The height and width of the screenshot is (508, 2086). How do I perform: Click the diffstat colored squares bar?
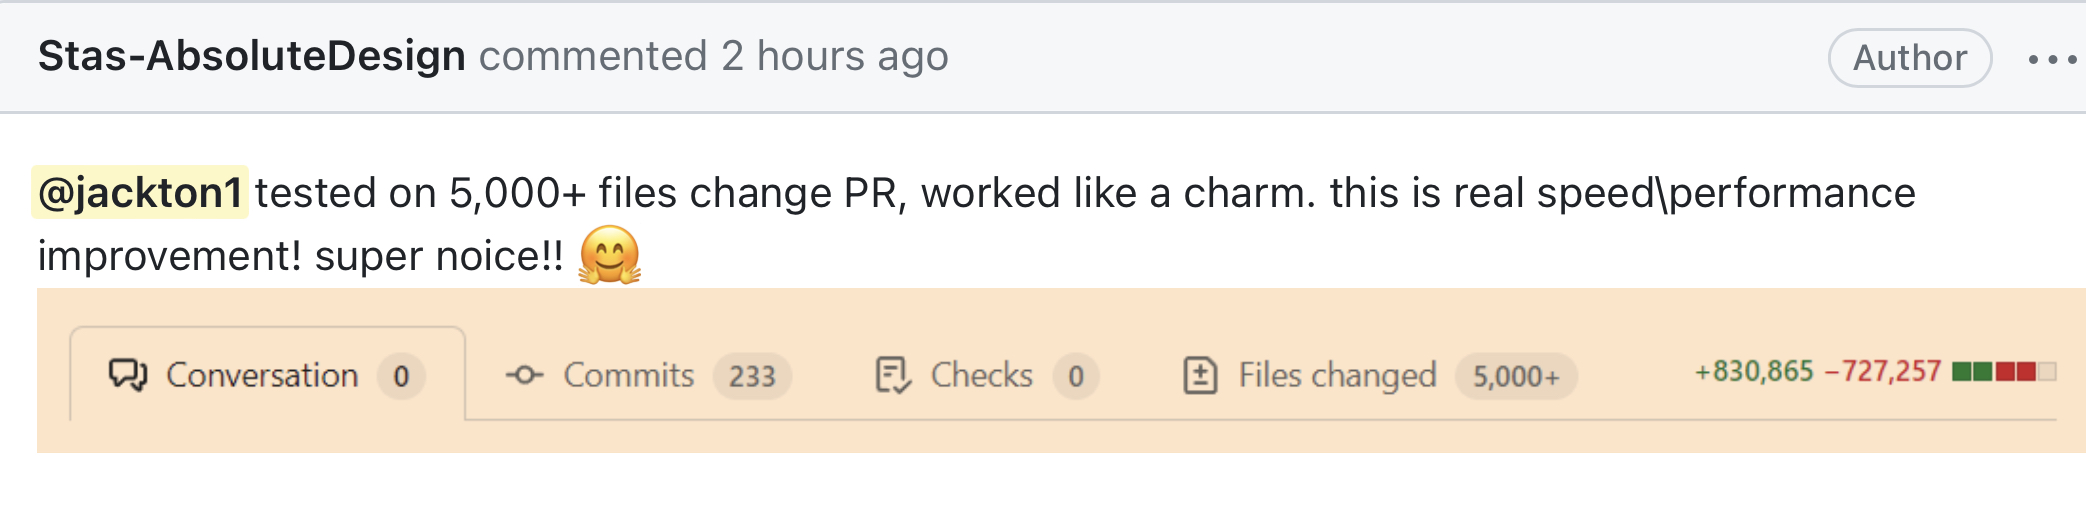(2004, 372)
